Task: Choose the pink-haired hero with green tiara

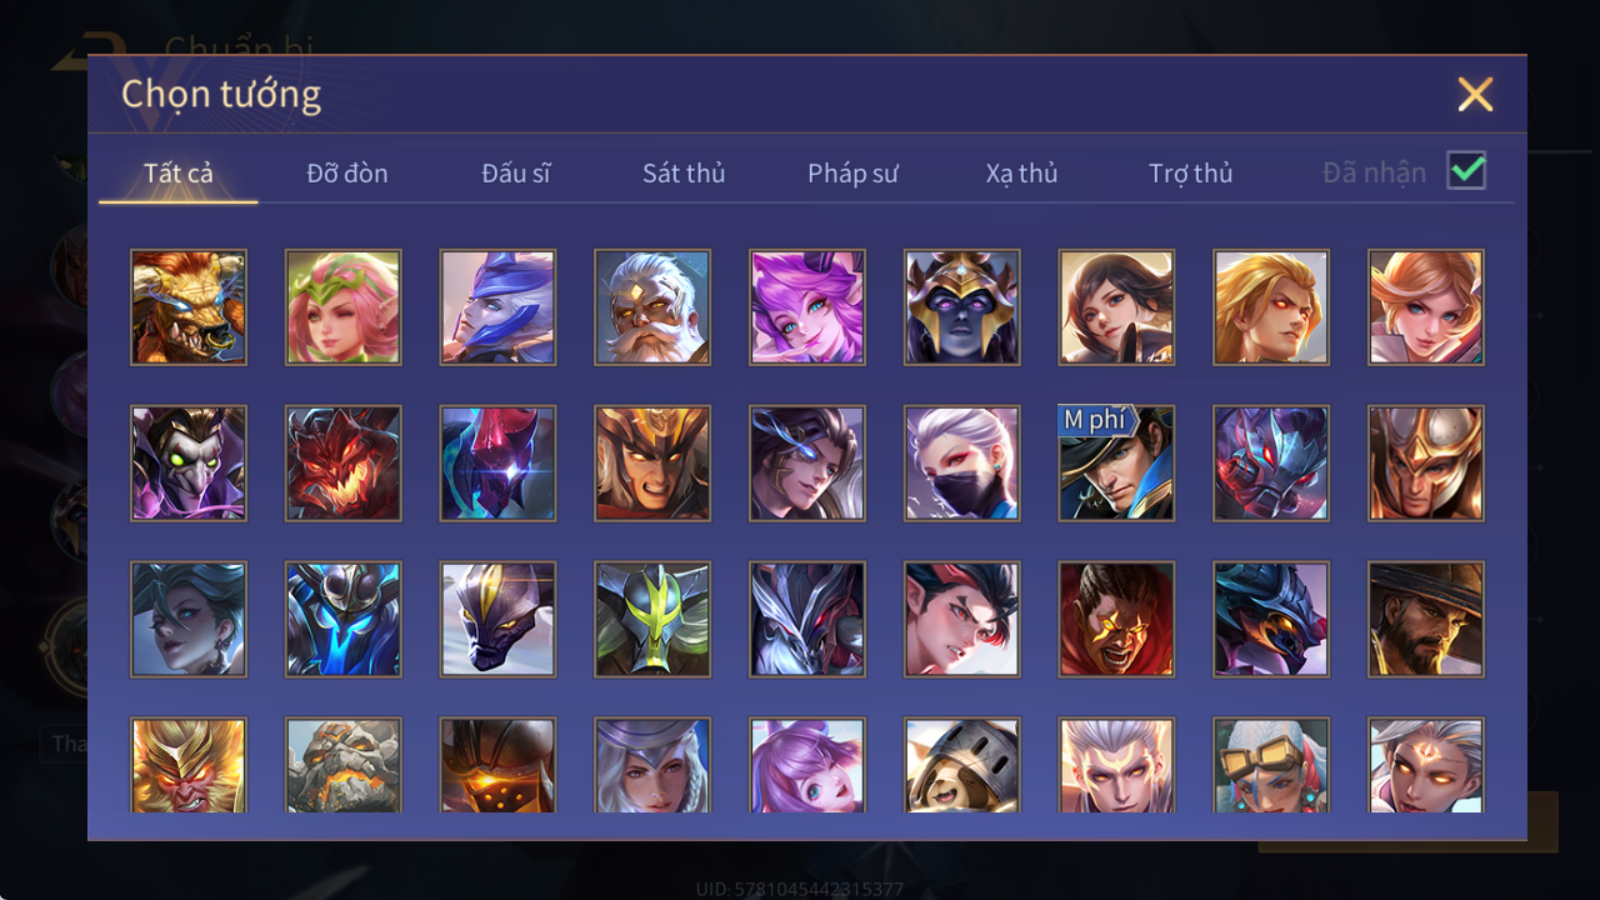Action: (343, 307)
